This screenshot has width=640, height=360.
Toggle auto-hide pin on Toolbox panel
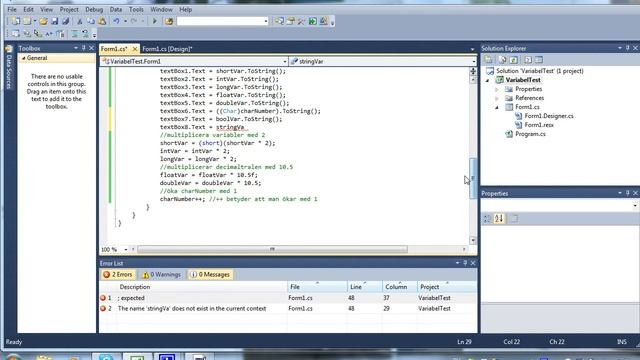pyautogui.click(x=84, y=48)
